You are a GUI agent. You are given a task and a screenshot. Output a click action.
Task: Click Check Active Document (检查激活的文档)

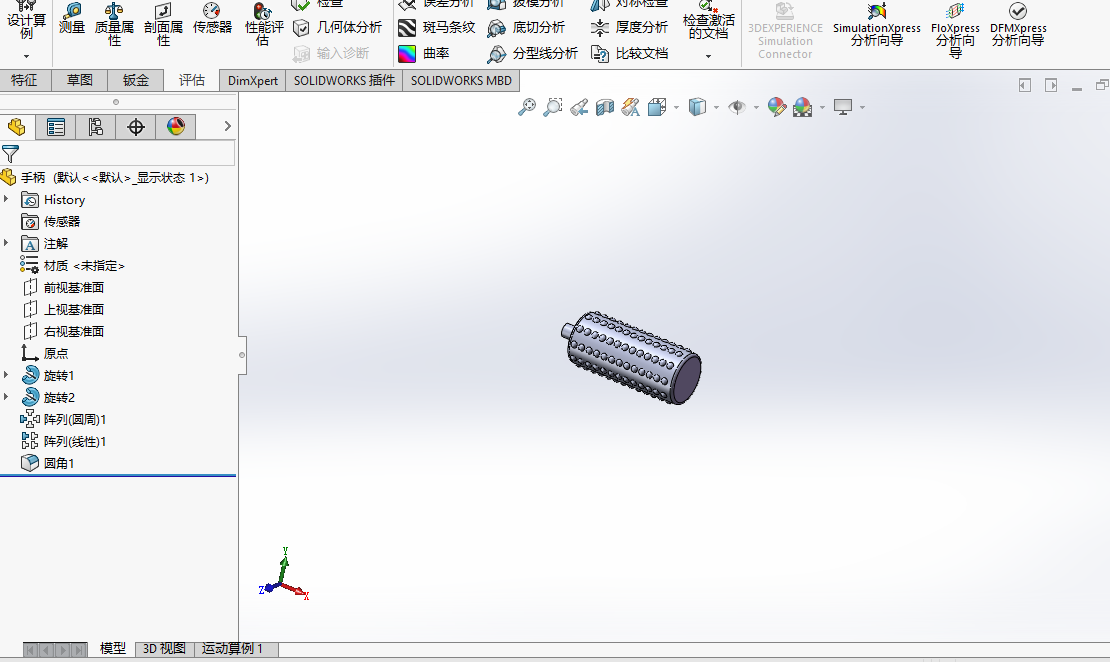tap(708, 21)
